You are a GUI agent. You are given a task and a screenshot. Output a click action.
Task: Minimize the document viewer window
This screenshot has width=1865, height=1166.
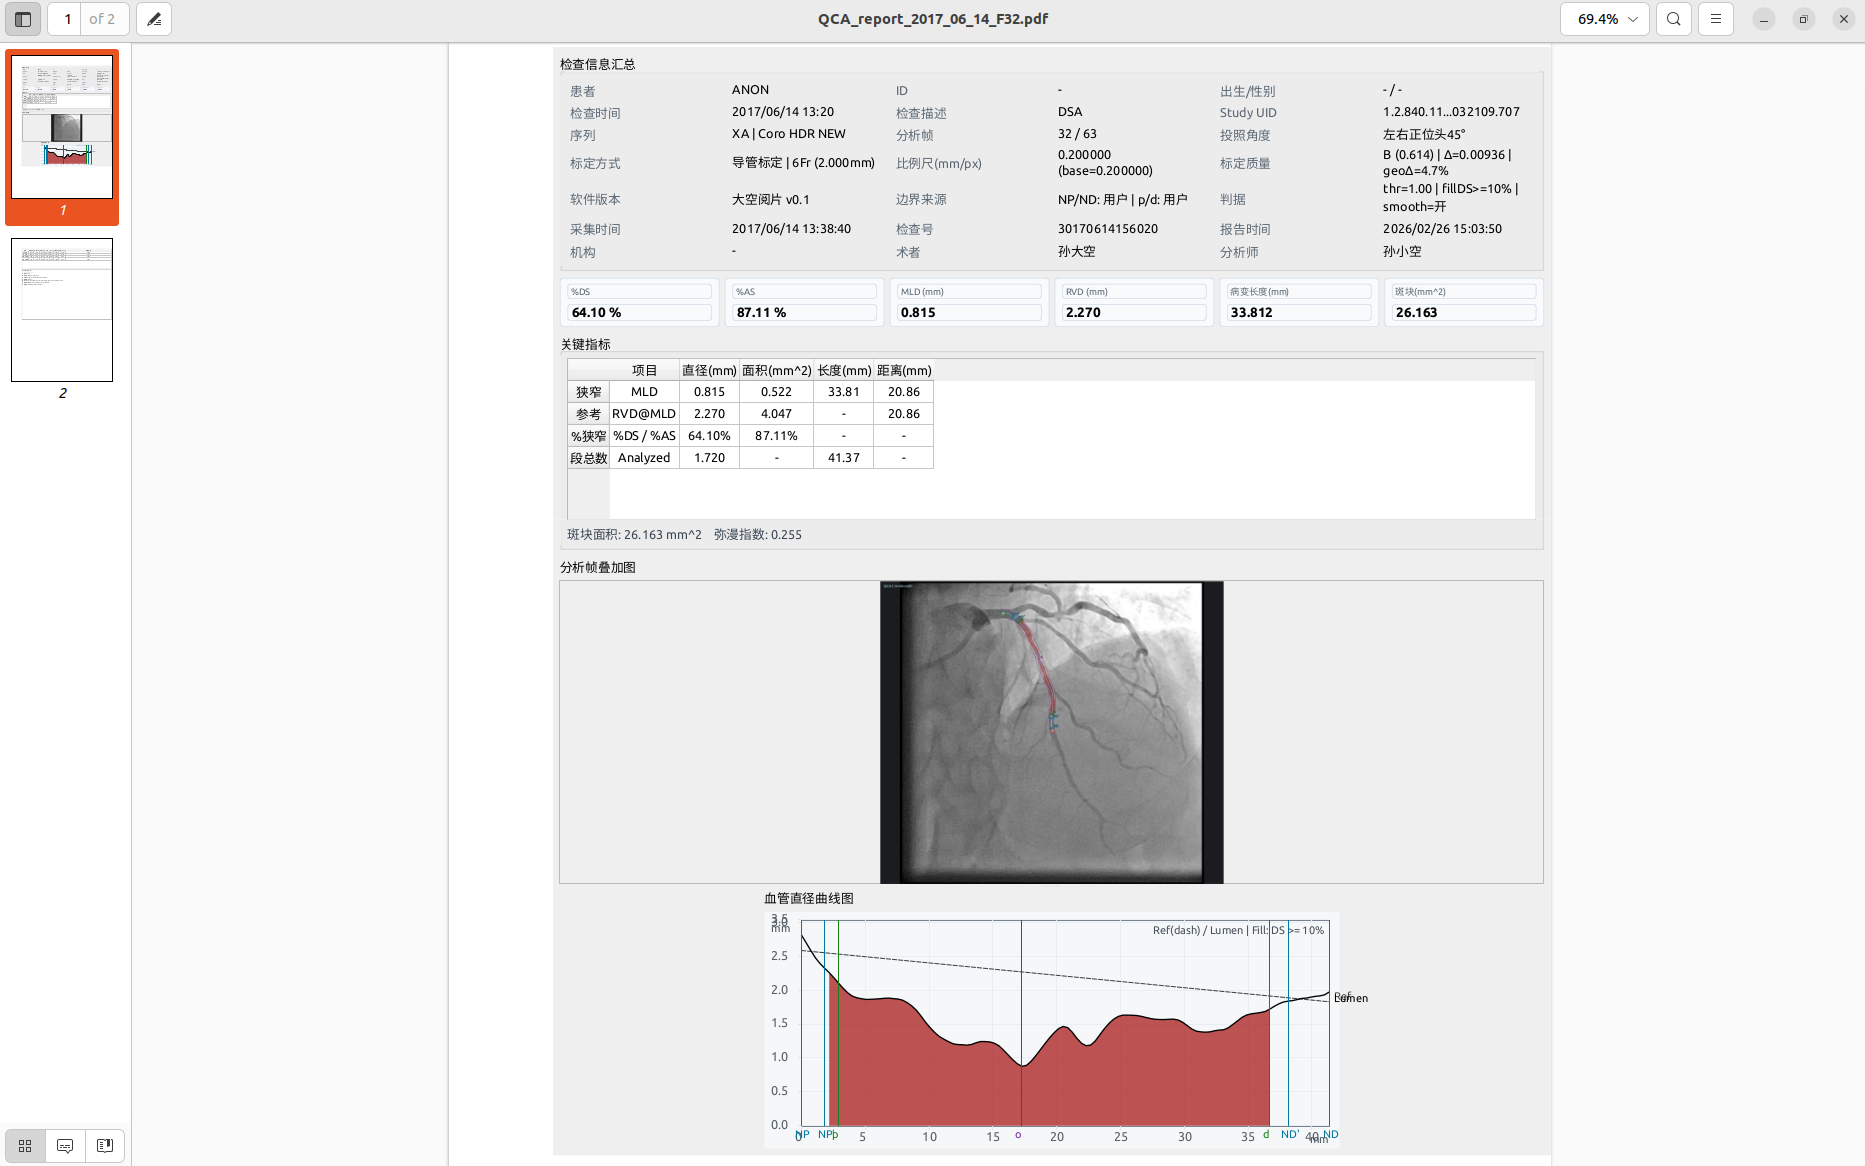pos(1764,19)
